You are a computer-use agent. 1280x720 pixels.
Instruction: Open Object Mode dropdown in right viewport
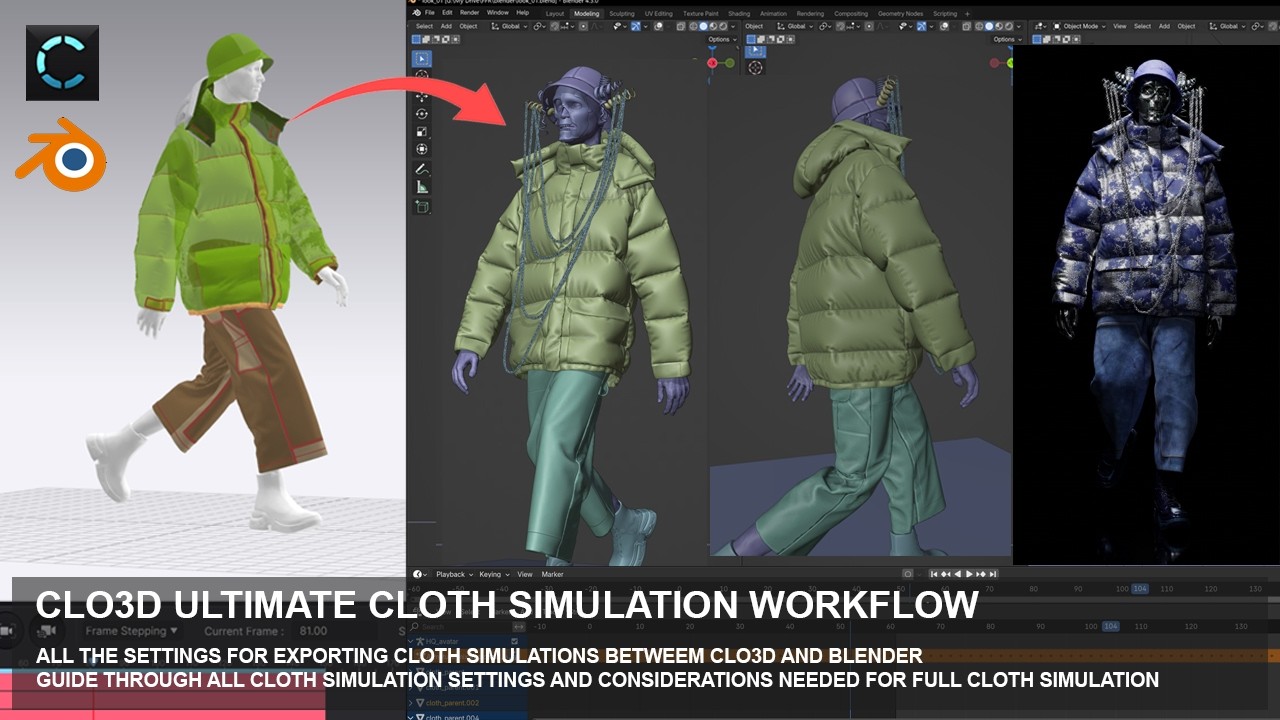tap(1079, 26)
